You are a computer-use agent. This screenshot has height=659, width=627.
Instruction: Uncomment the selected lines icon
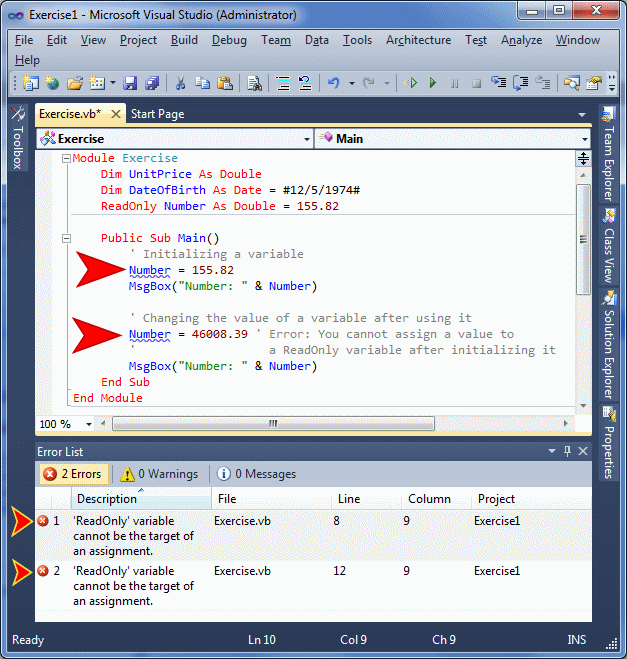305,83
